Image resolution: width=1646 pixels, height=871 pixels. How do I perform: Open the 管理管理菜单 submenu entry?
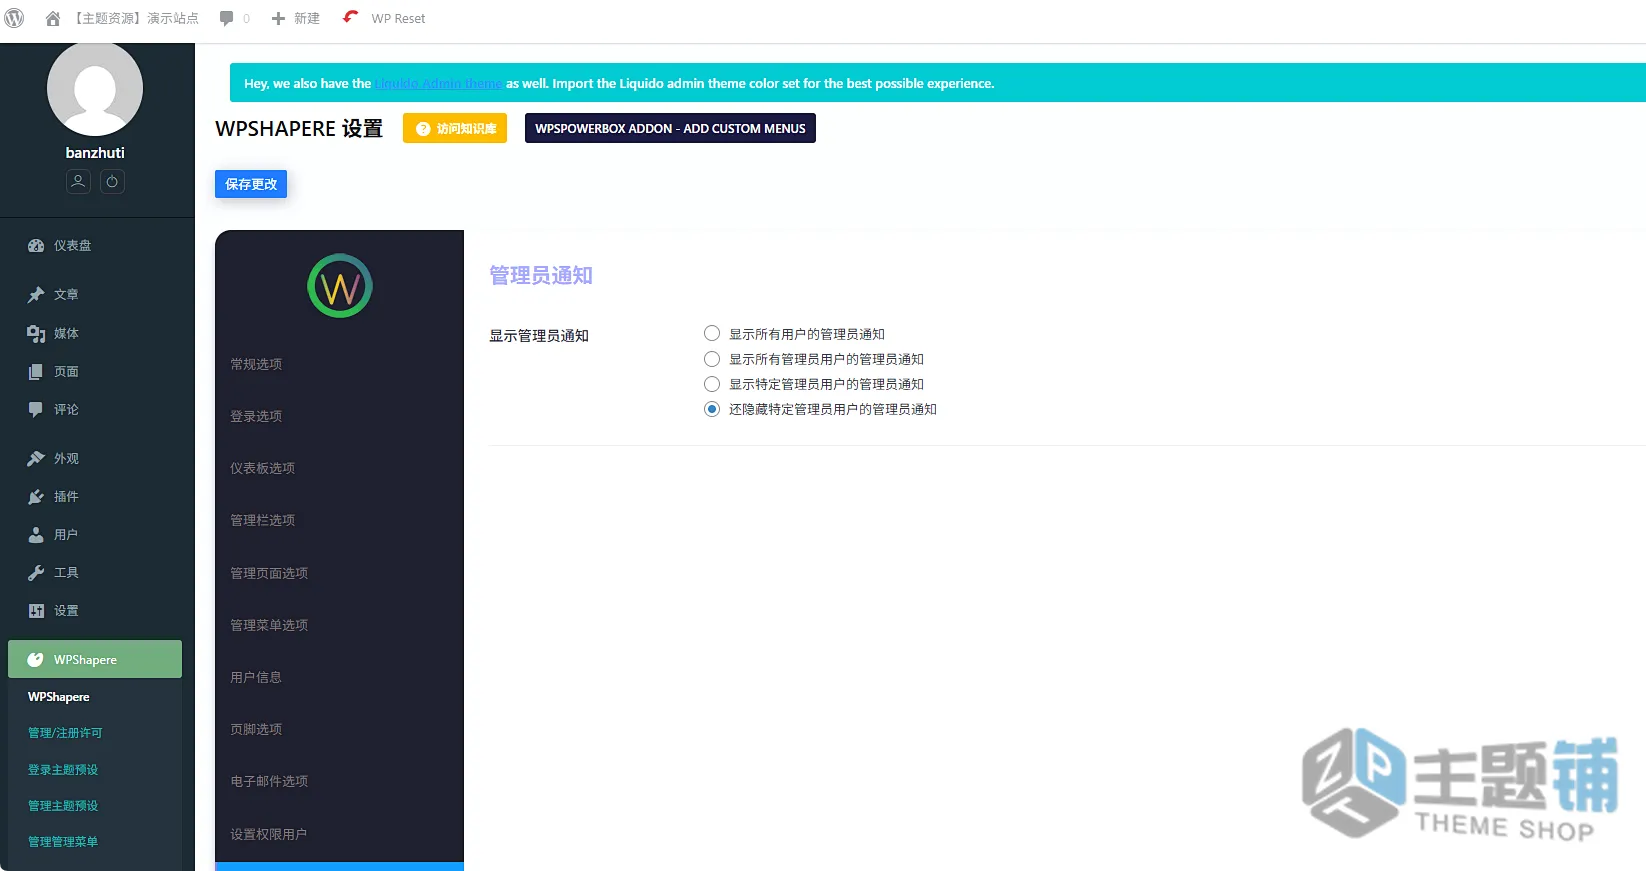click(x=63, y=842)
